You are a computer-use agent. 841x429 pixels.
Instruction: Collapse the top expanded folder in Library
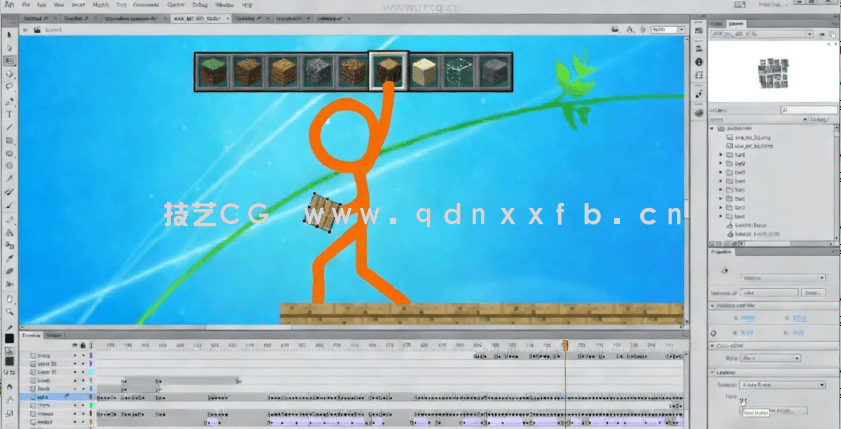click(713, 129)
